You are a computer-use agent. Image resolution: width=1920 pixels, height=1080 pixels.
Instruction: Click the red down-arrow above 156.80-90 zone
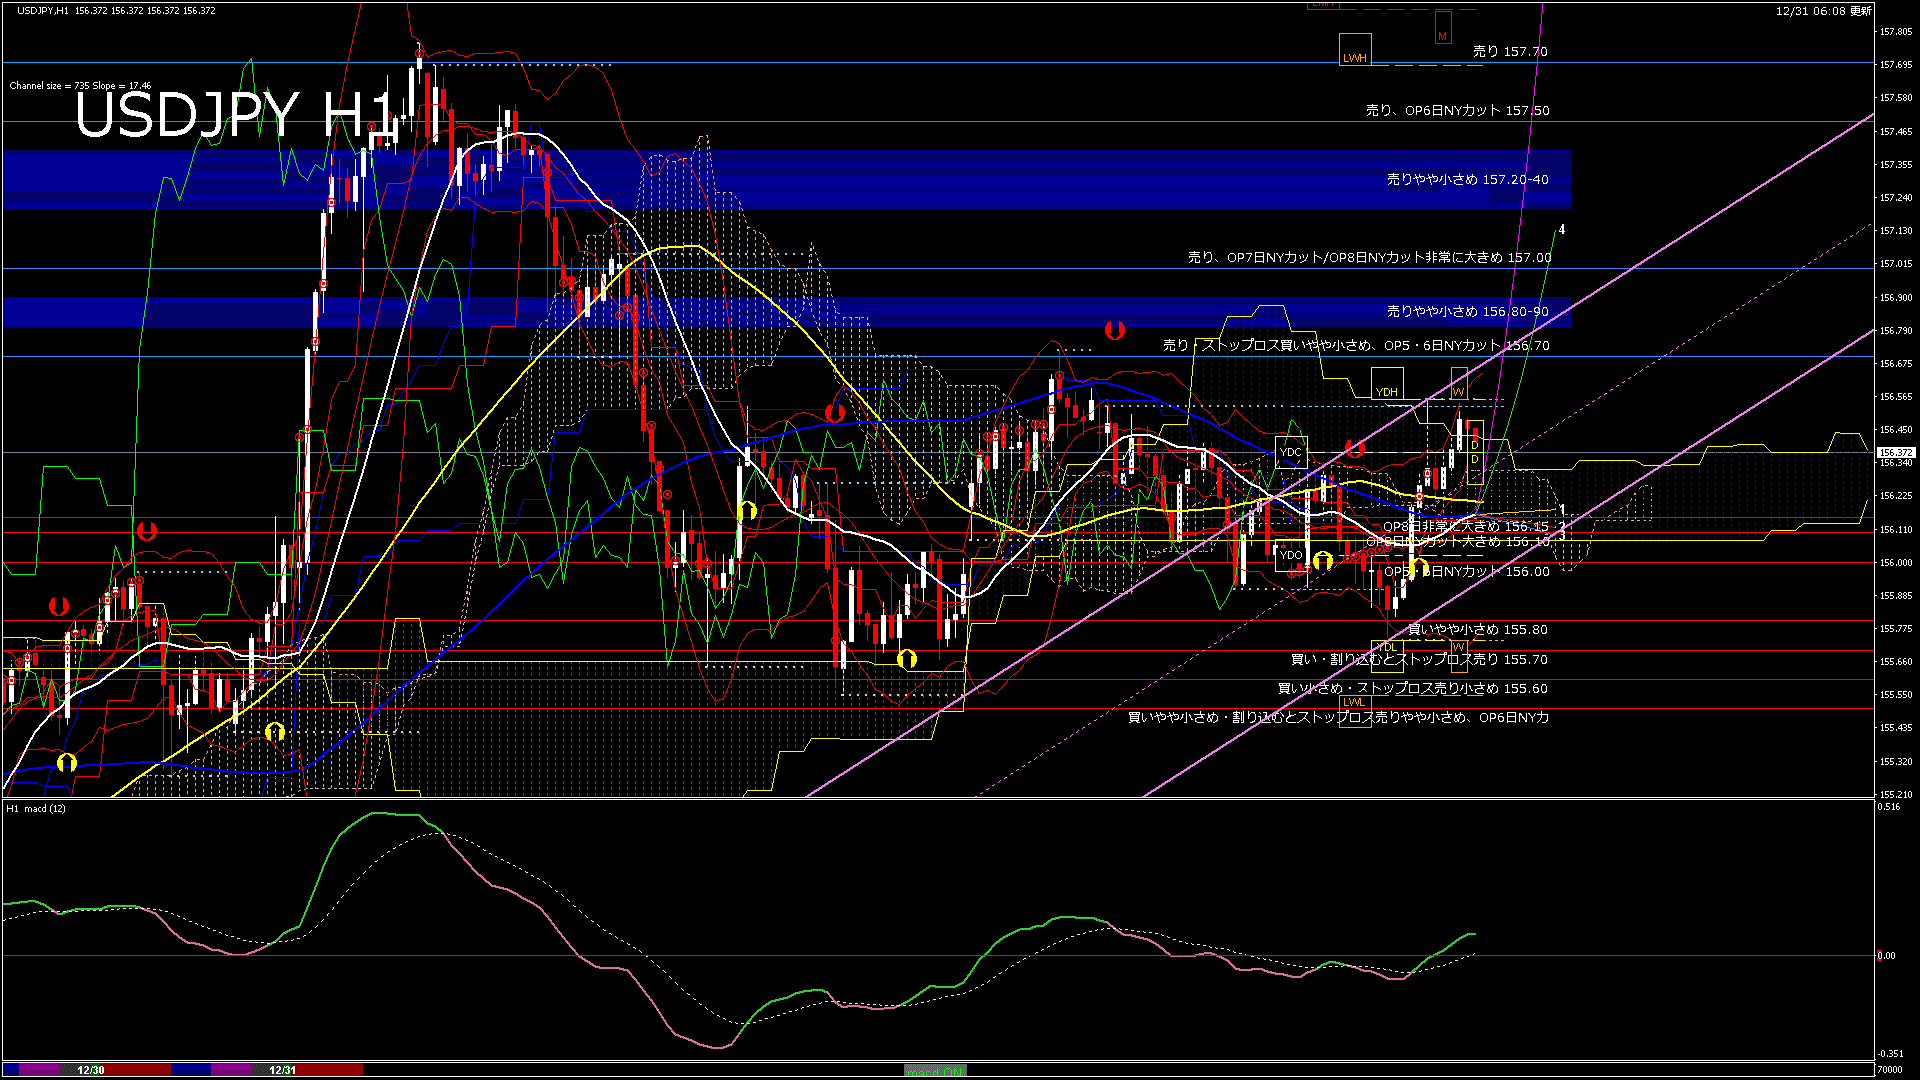[1114, 329]
